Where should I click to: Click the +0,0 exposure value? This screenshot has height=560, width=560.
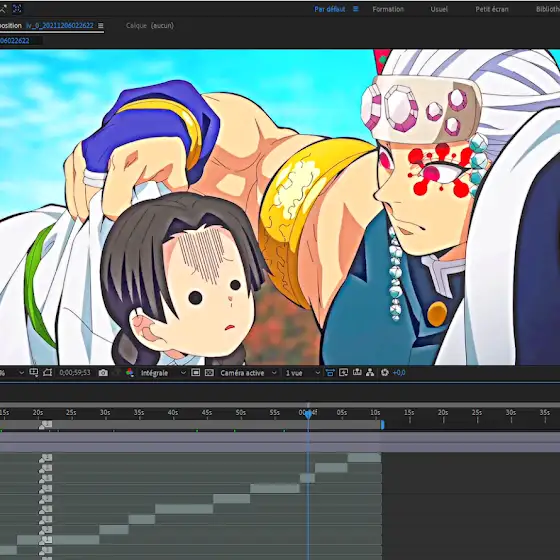399,373
